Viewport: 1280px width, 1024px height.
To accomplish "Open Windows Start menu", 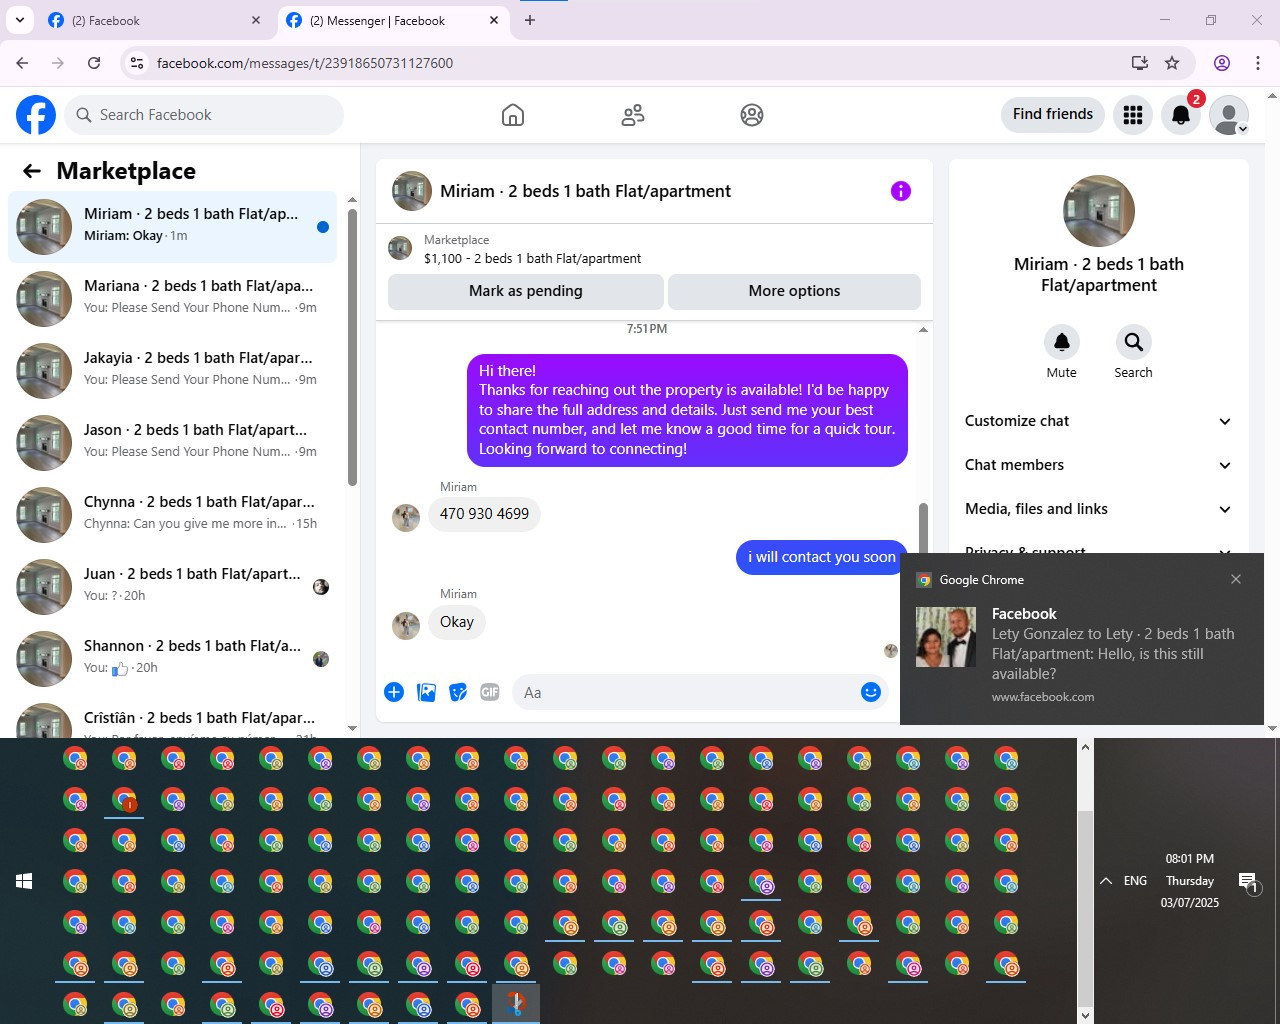I will pyautogui.click(x=24, y=881).
